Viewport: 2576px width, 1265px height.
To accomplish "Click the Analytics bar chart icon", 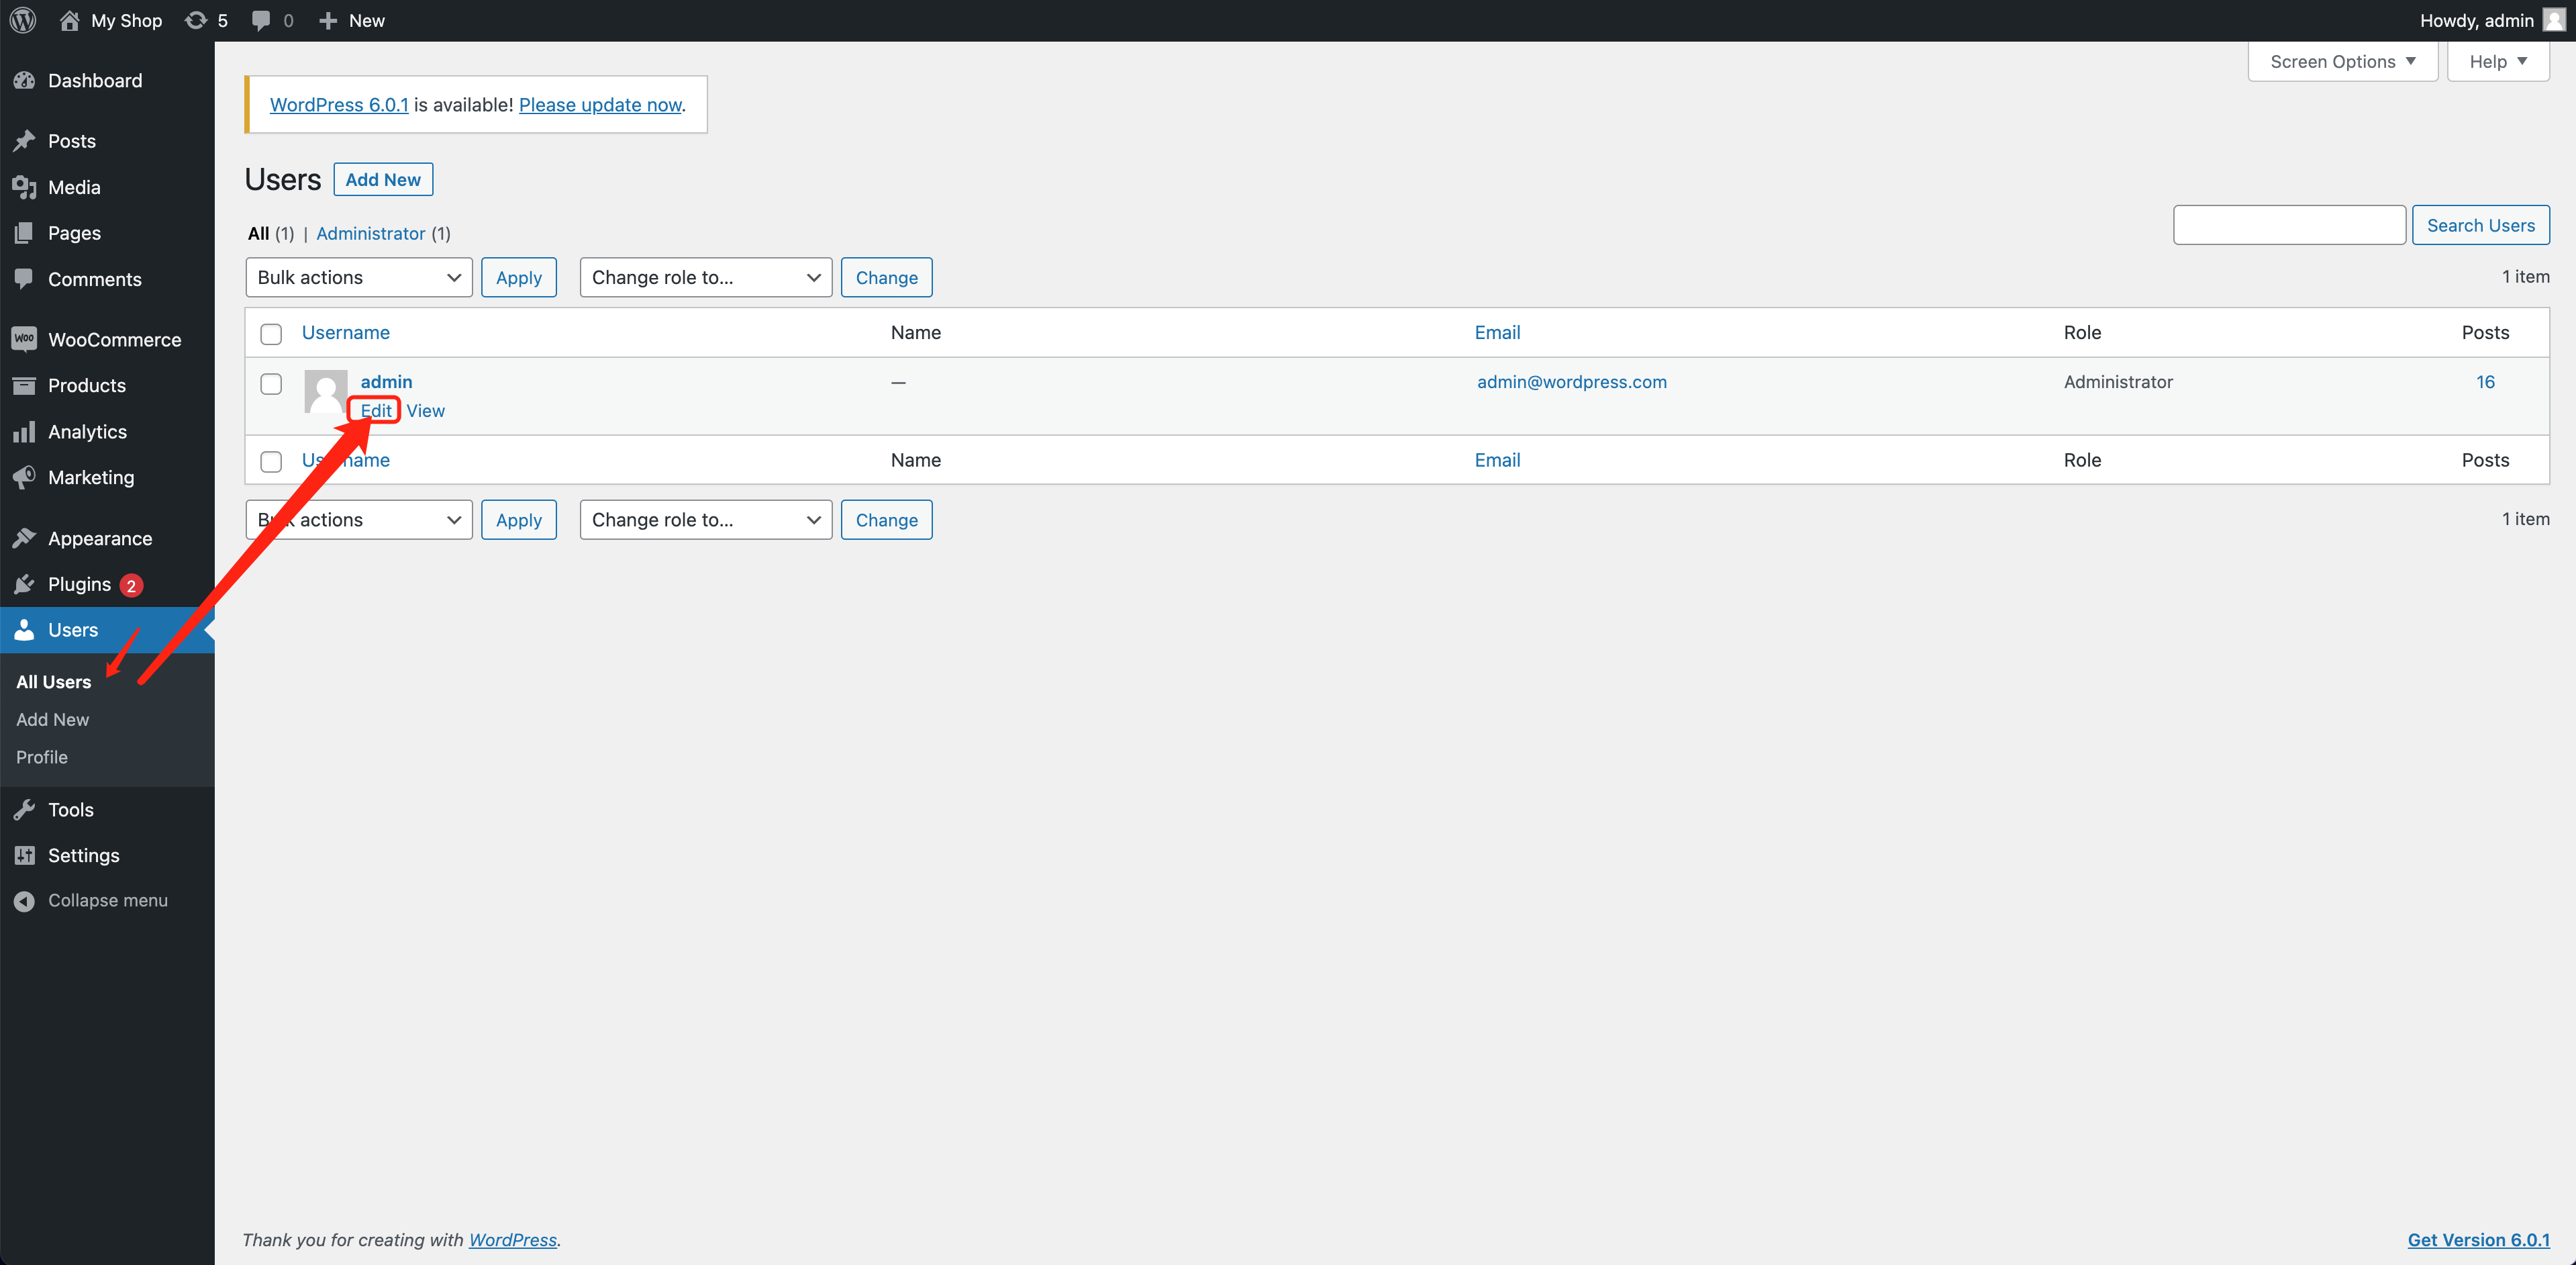I will pos(24,431).
